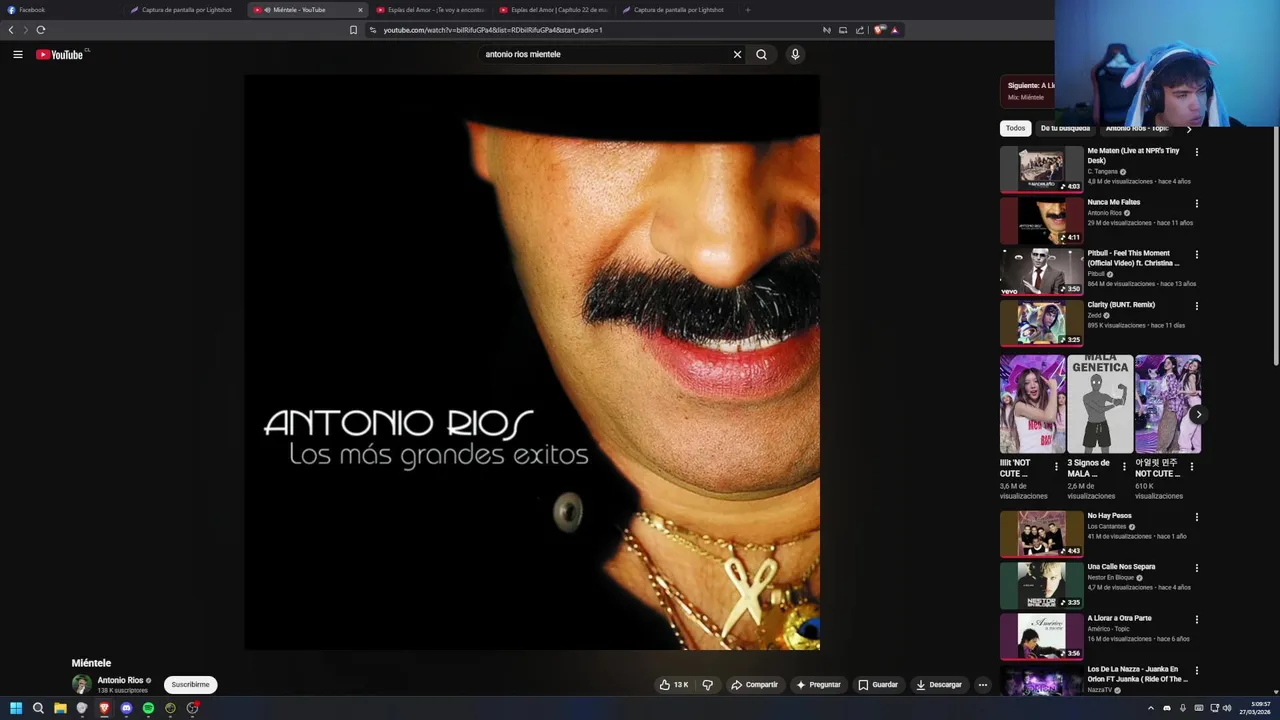
Task: Open File Explorer from taskbar
Action: [60, 708]
